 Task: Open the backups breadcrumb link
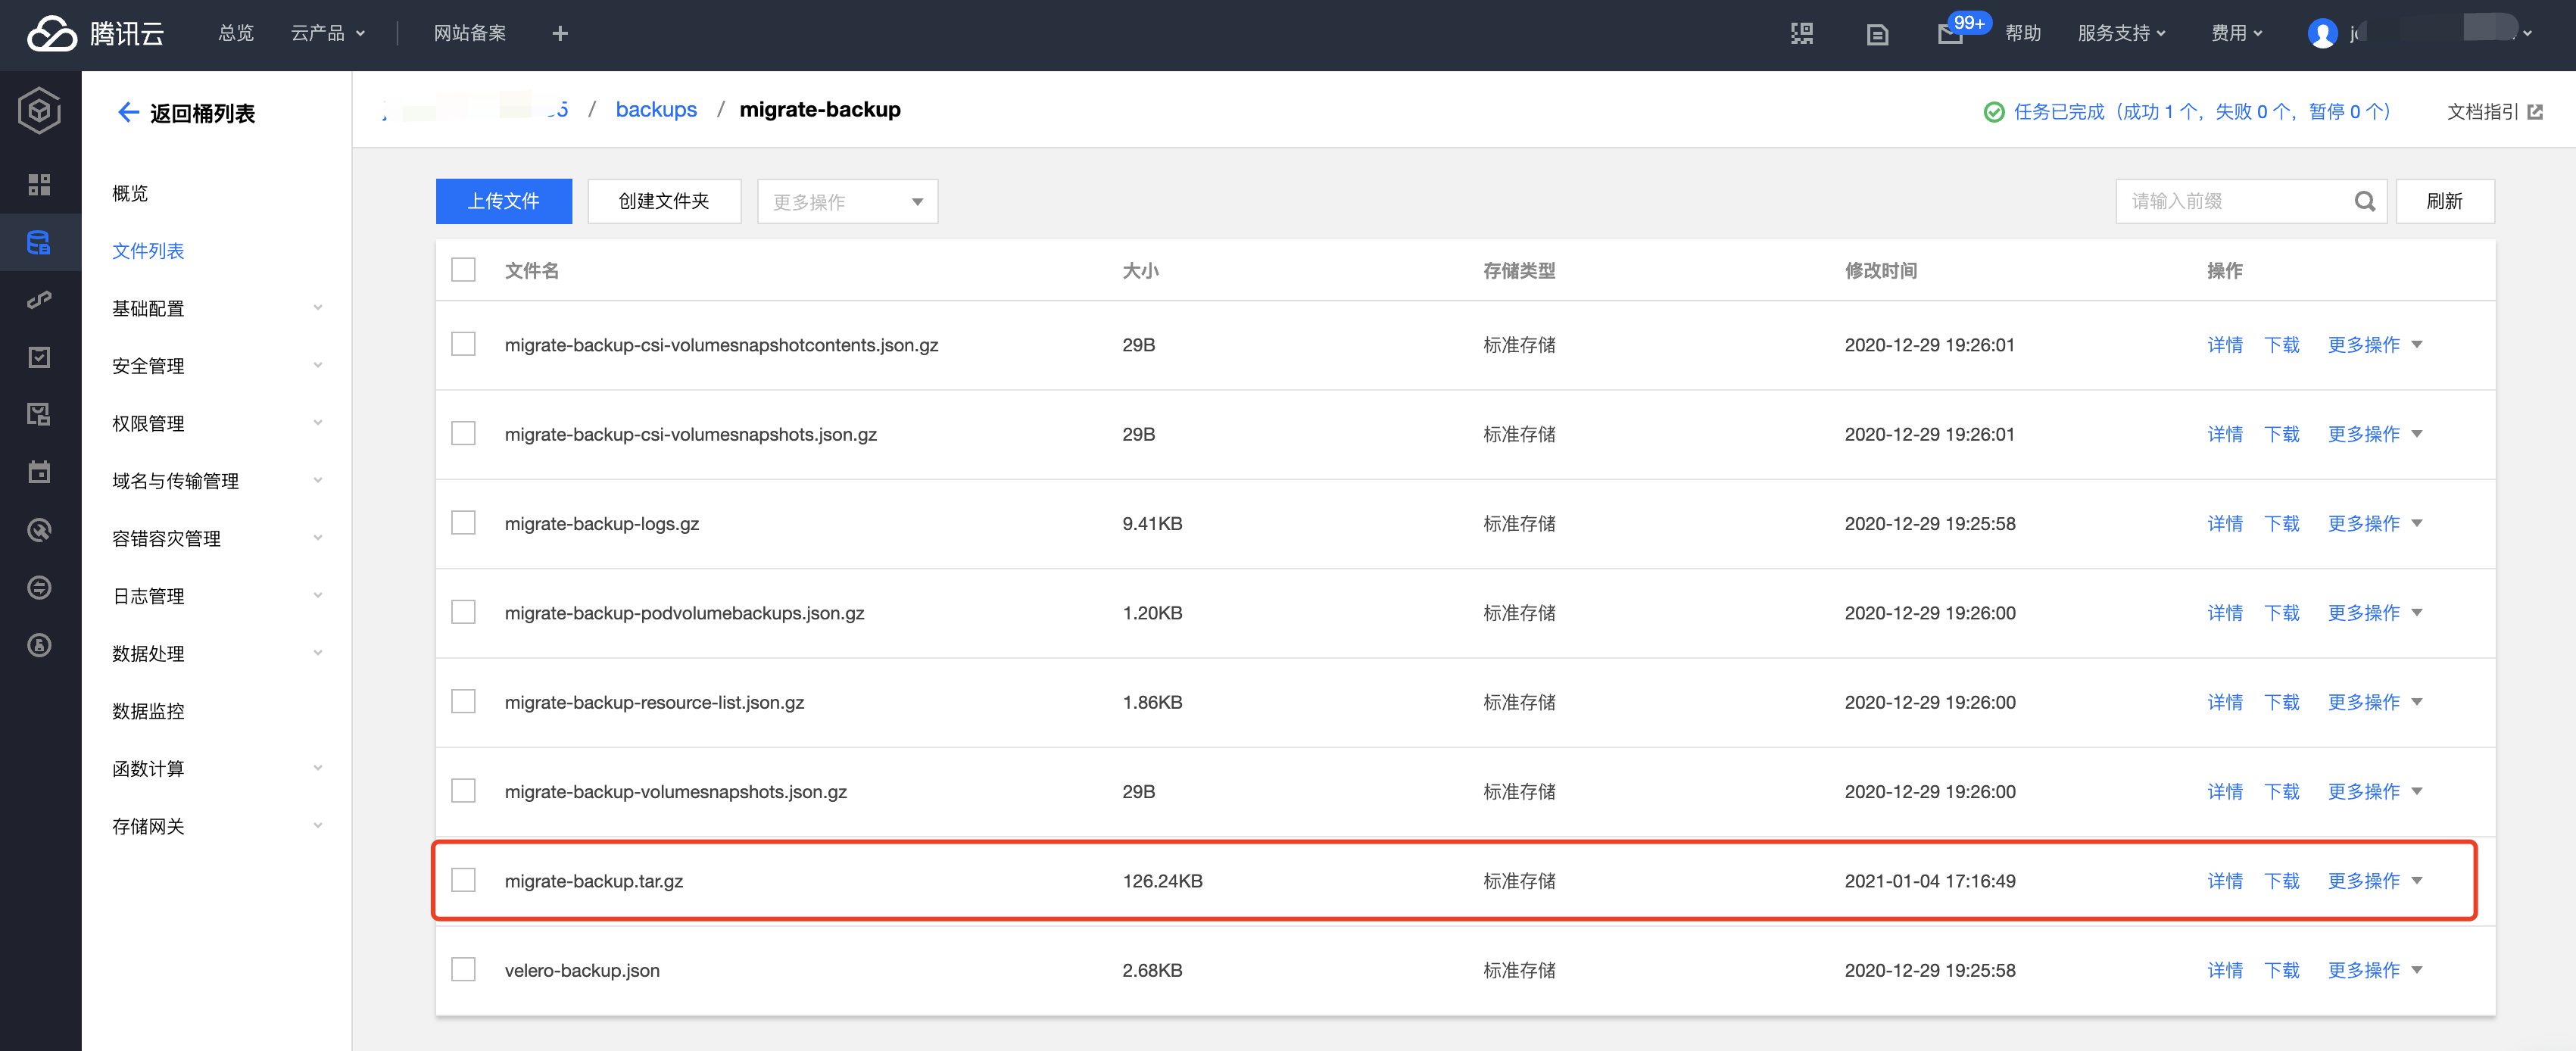[656, 110]
